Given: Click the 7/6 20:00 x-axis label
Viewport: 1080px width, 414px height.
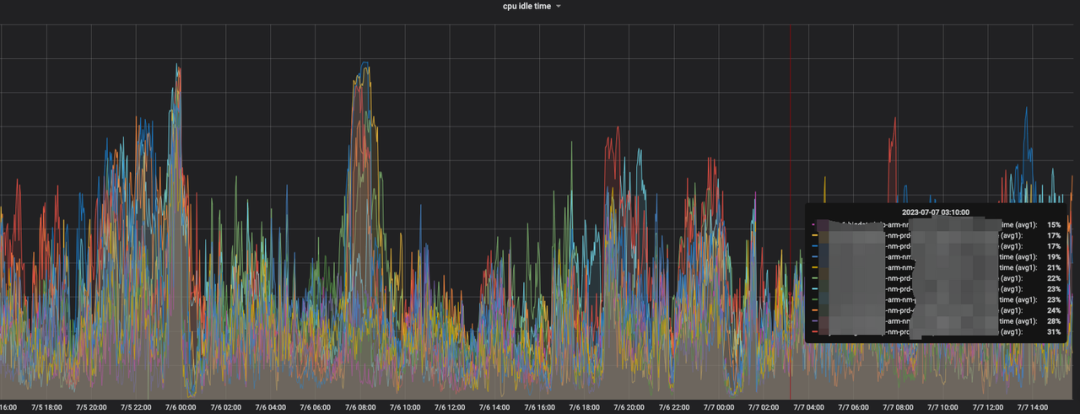Looking at the screenshot, I should click(628, 407).
